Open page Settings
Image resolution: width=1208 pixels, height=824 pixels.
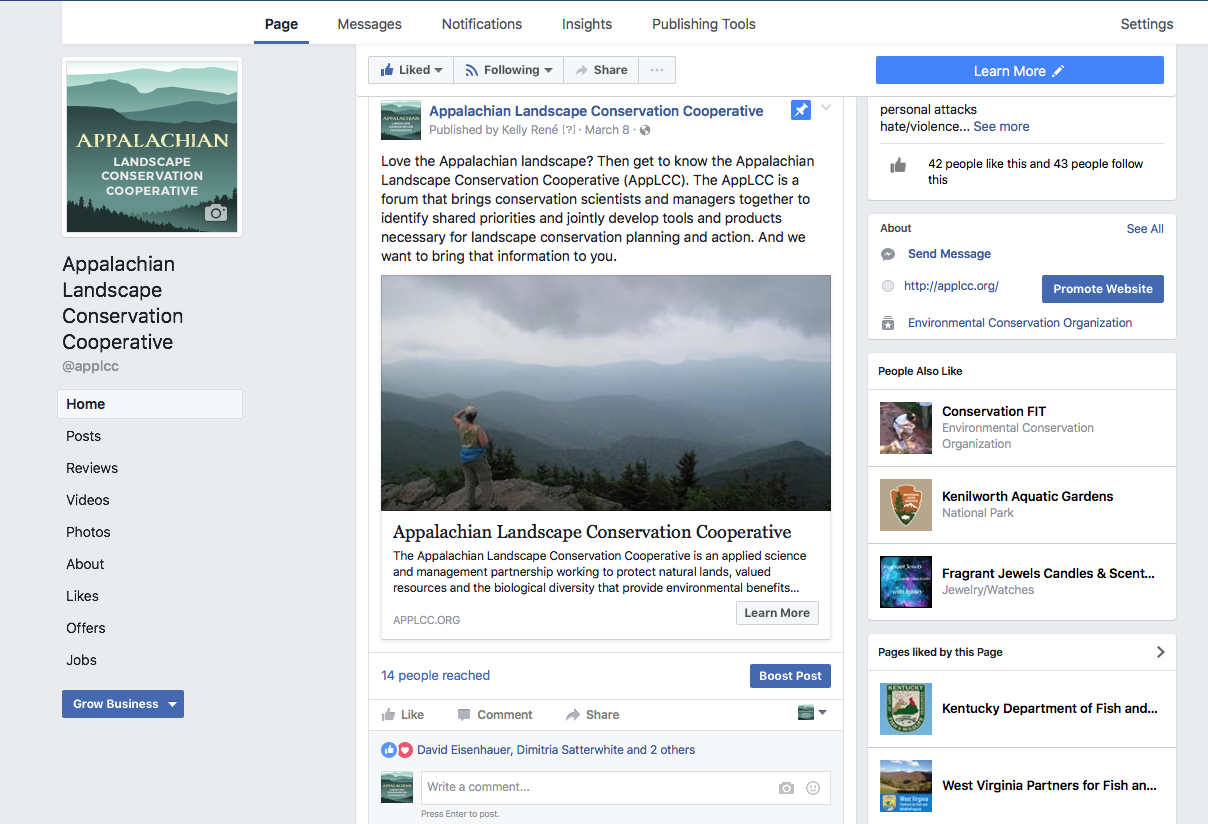[1147, 24]
